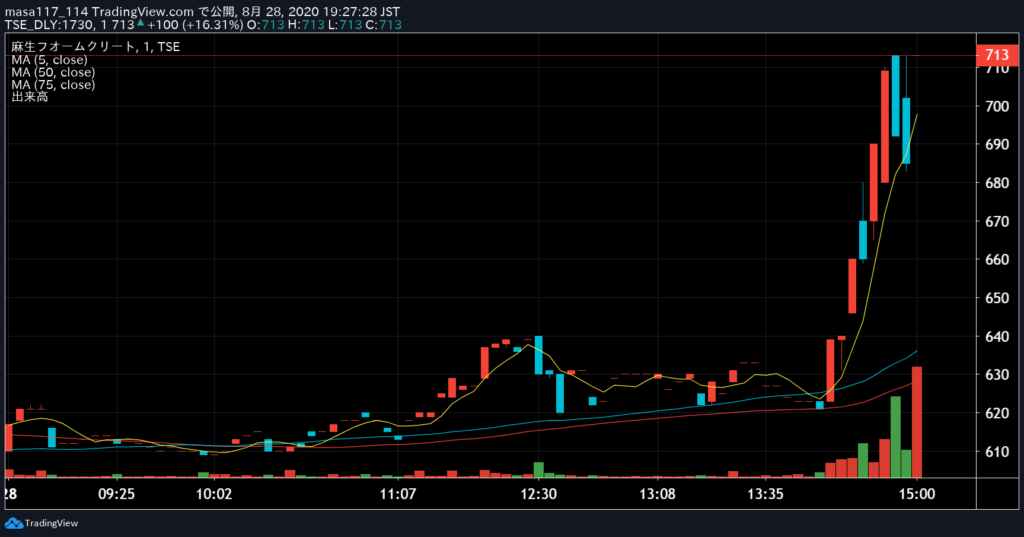This screenshot has width=1024, height=537.
Task: Click the 09:25 time axis label
Action: tap(116, 494)
